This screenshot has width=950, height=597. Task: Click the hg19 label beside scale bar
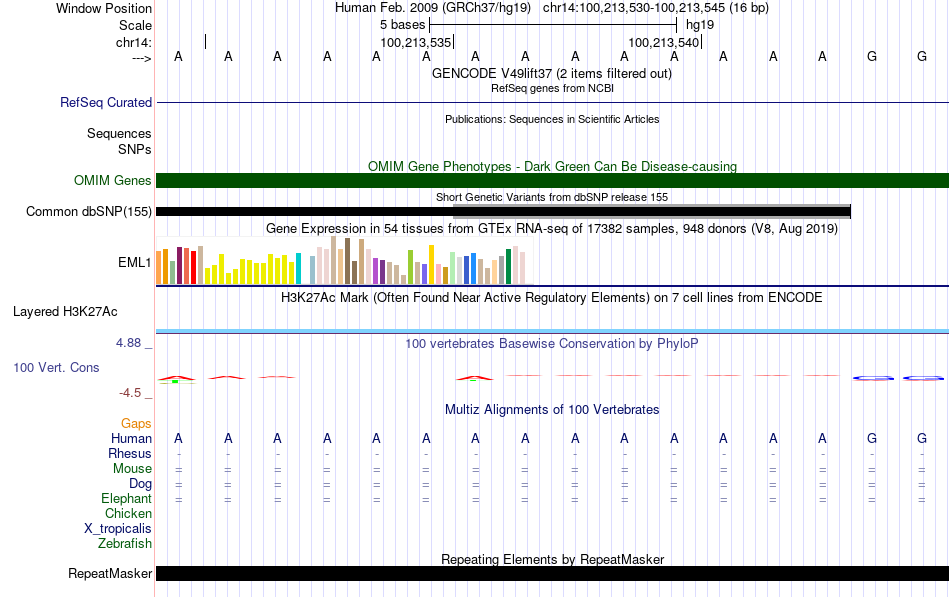700,25
